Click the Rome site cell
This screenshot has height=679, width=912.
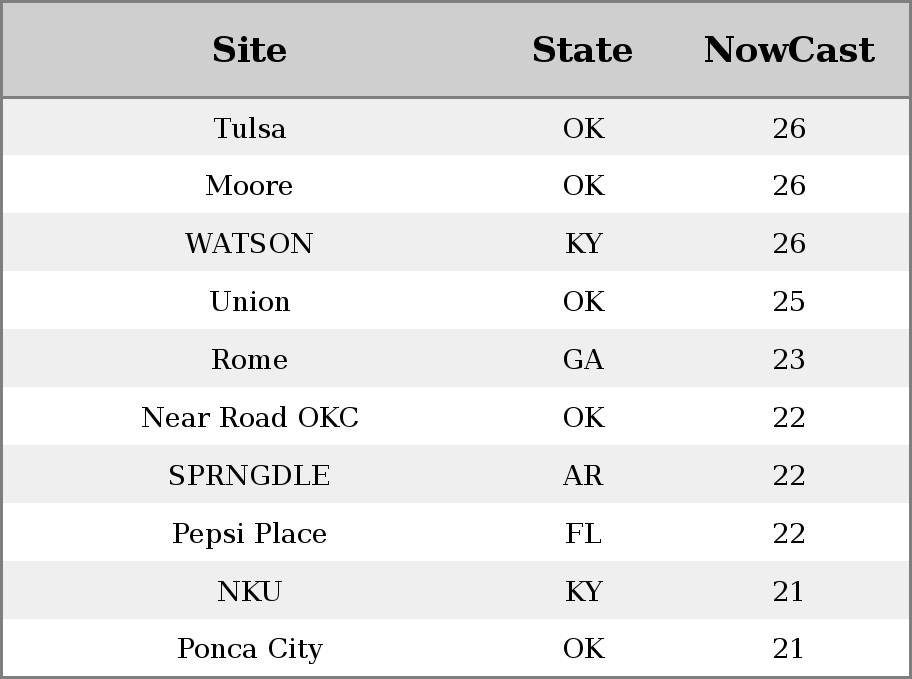(250, 359)
